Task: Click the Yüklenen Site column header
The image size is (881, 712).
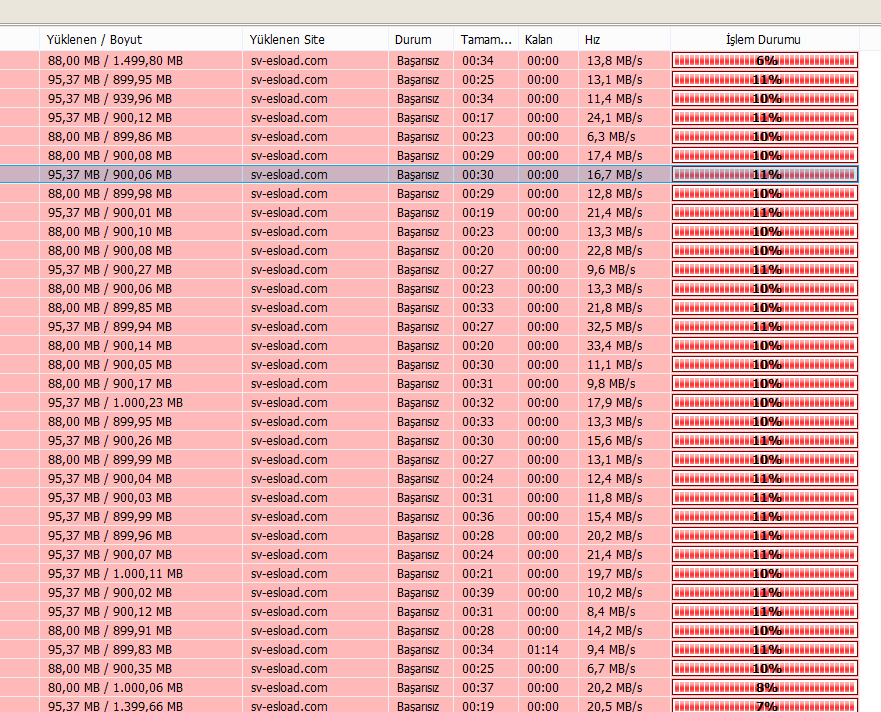Action: (315, 39)
